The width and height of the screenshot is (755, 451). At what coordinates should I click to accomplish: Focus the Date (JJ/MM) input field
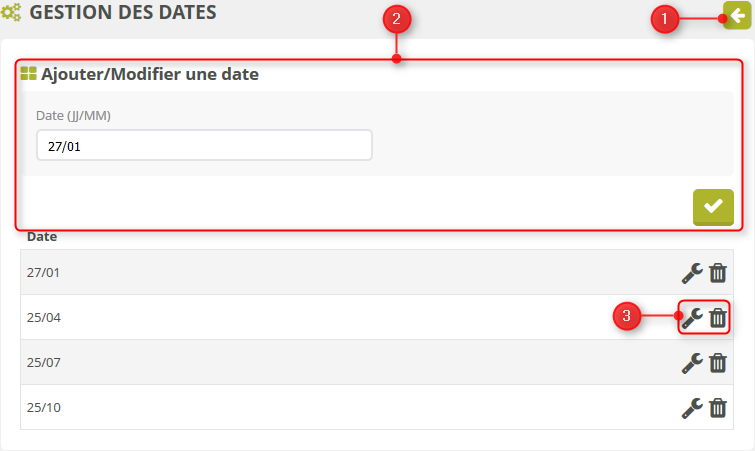coord(204,146)
